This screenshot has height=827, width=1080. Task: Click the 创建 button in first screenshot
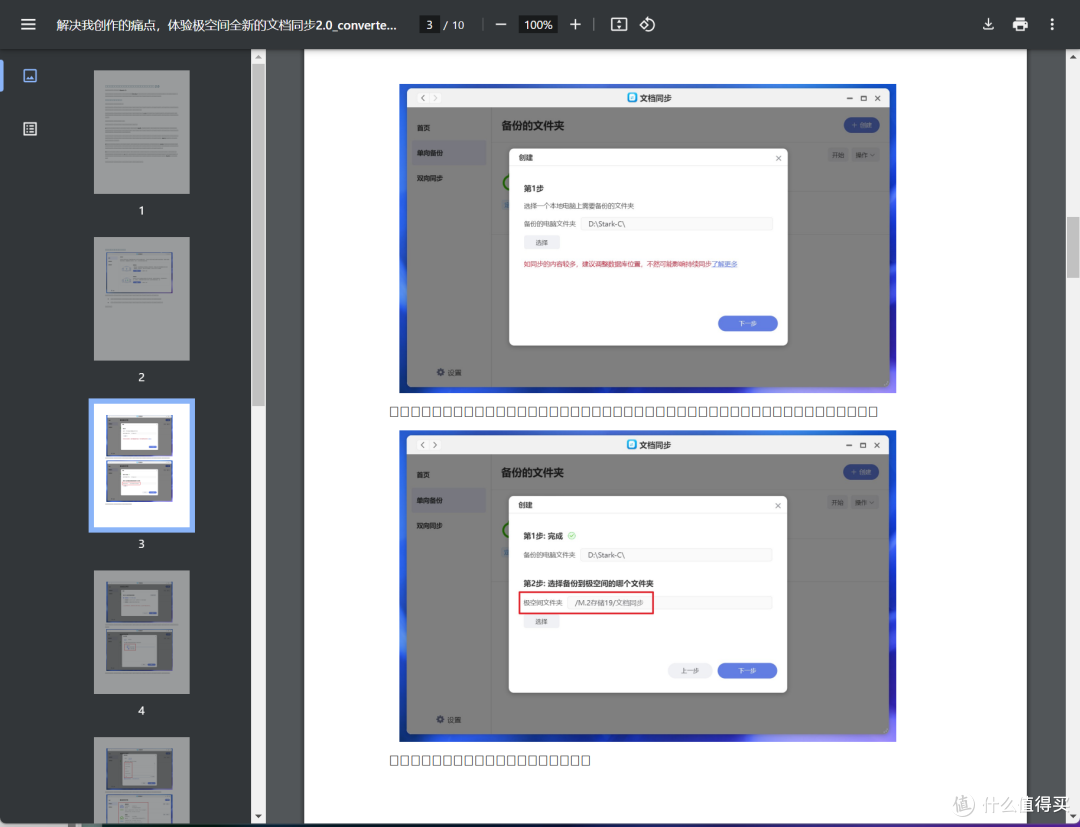click(x=862, y=125)
